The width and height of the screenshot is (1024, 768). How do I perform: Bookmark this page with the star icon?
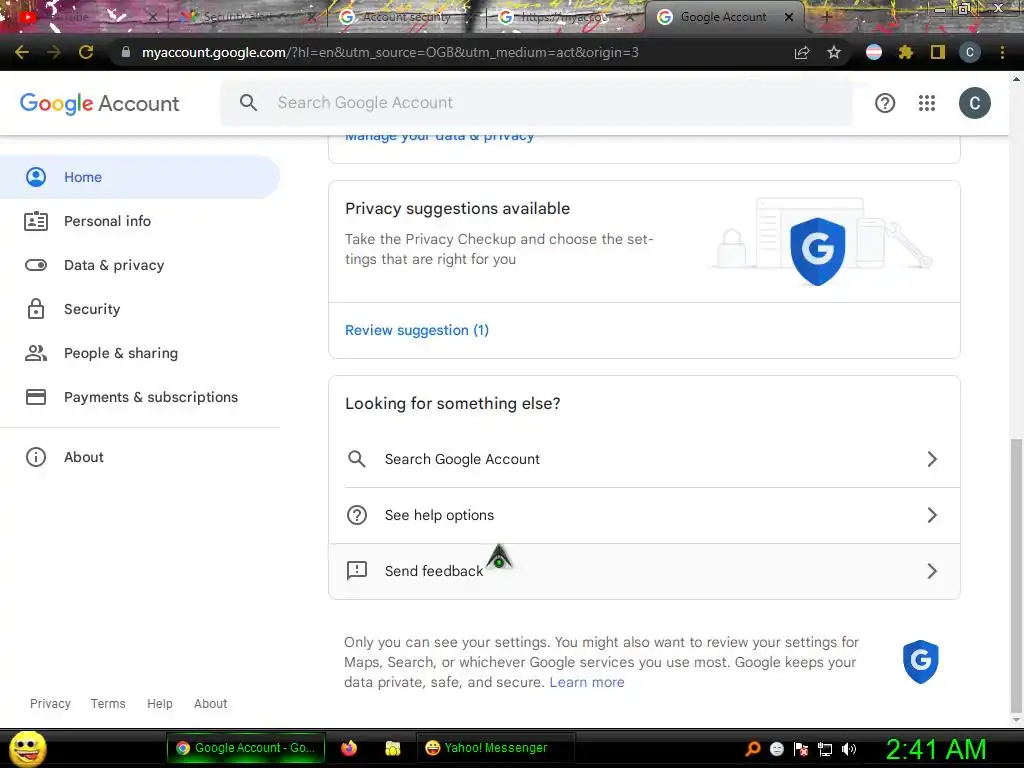(x=834, y=52)
